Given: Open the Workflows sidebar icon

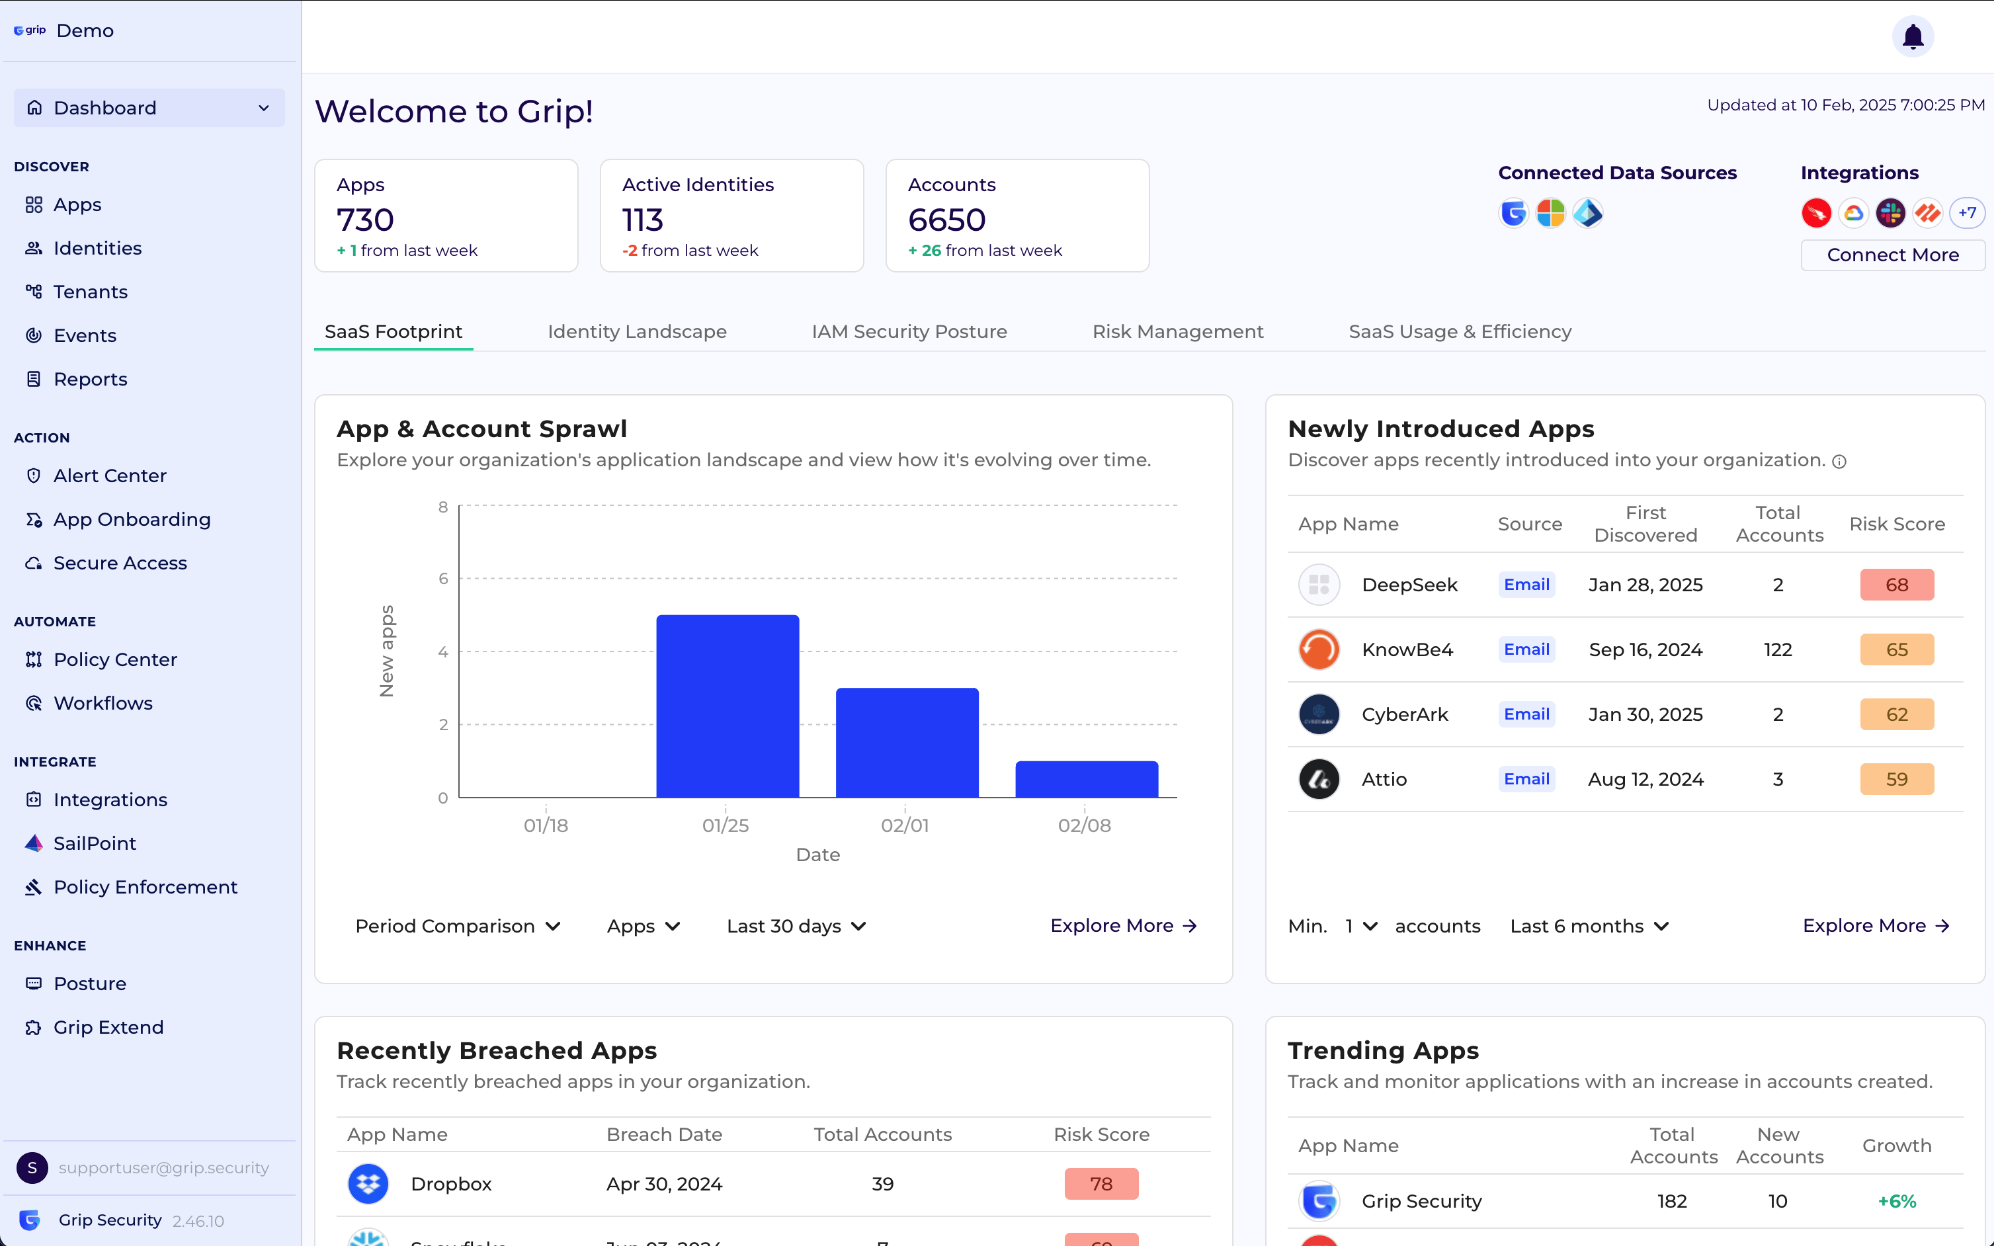Looking at the screenshot, I should (34, 703).
